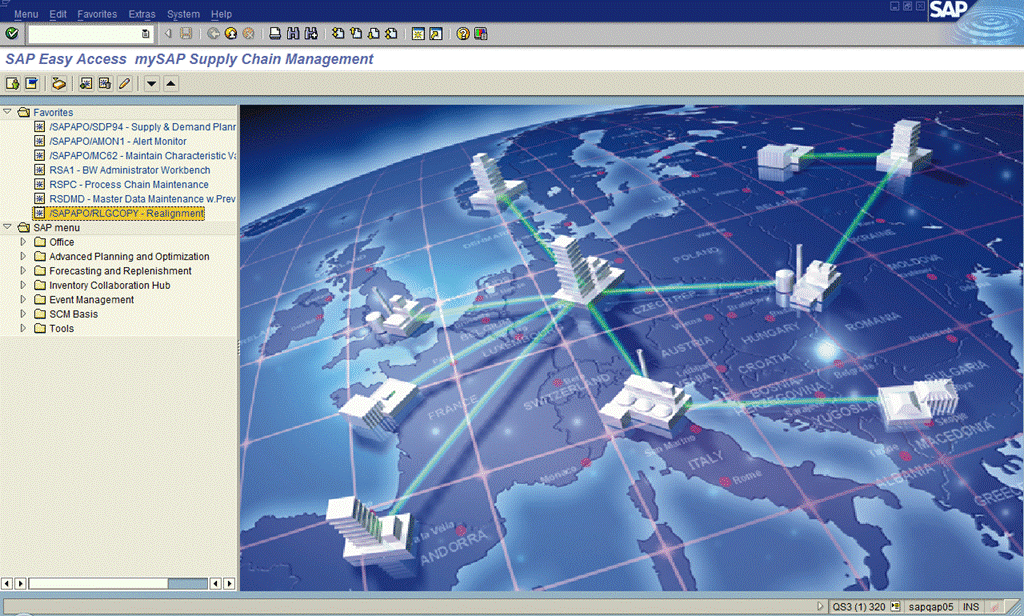The height and width of the screenshot is (616, 1024).
Task: Click the tree scrollbar leftmost arrow
Action: [x=7, y=583]
